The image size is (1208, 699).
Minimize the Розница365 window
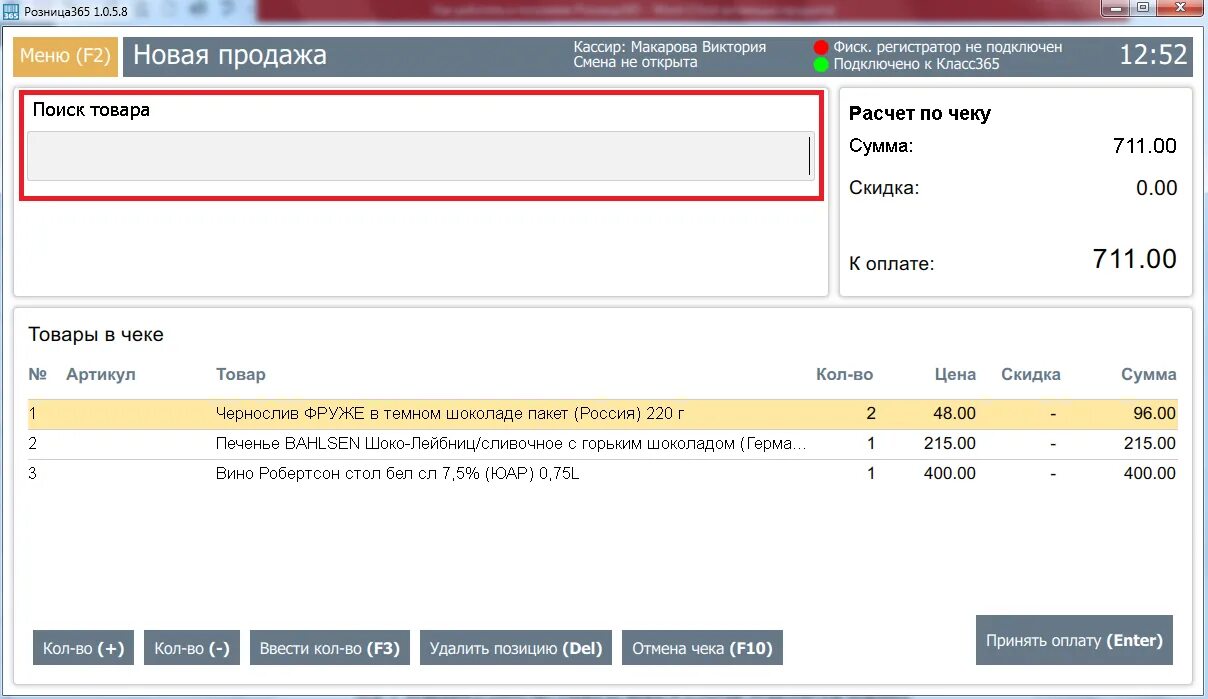pos(1117,7)
